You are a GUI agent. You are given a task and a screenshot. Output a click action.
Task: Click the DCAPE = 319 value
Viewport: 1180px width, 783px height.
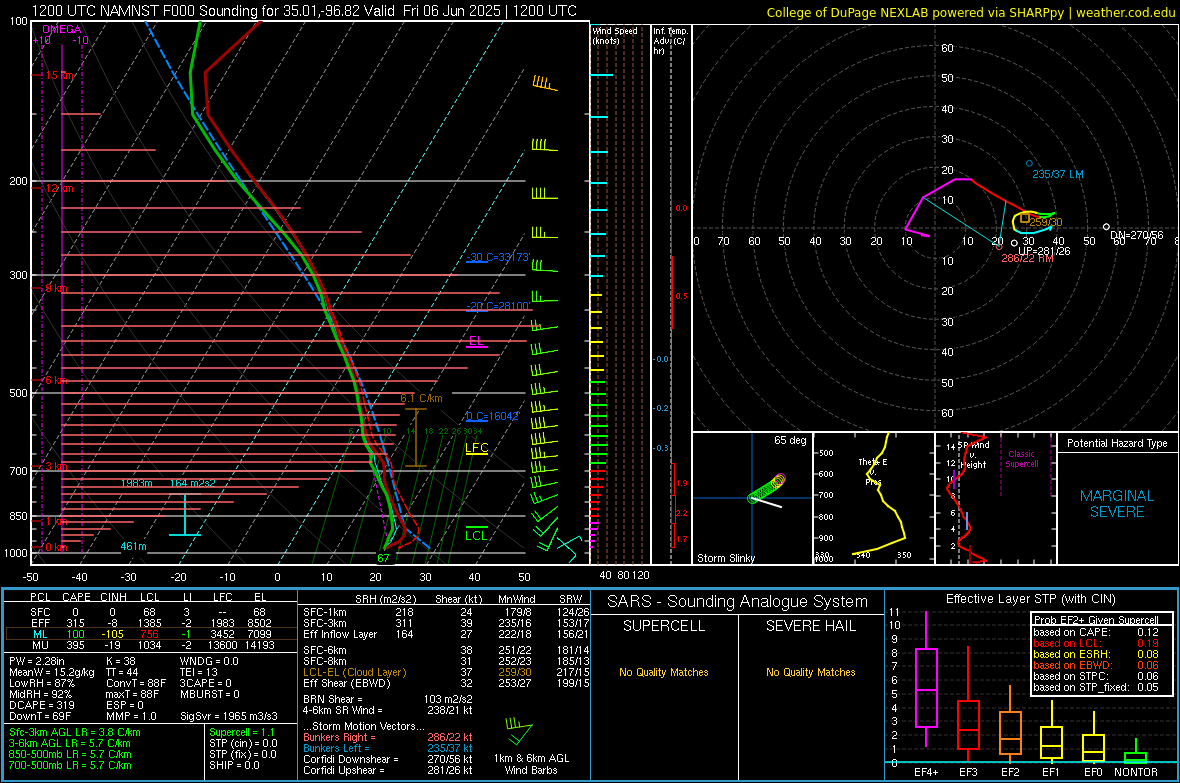pos(40,705)
